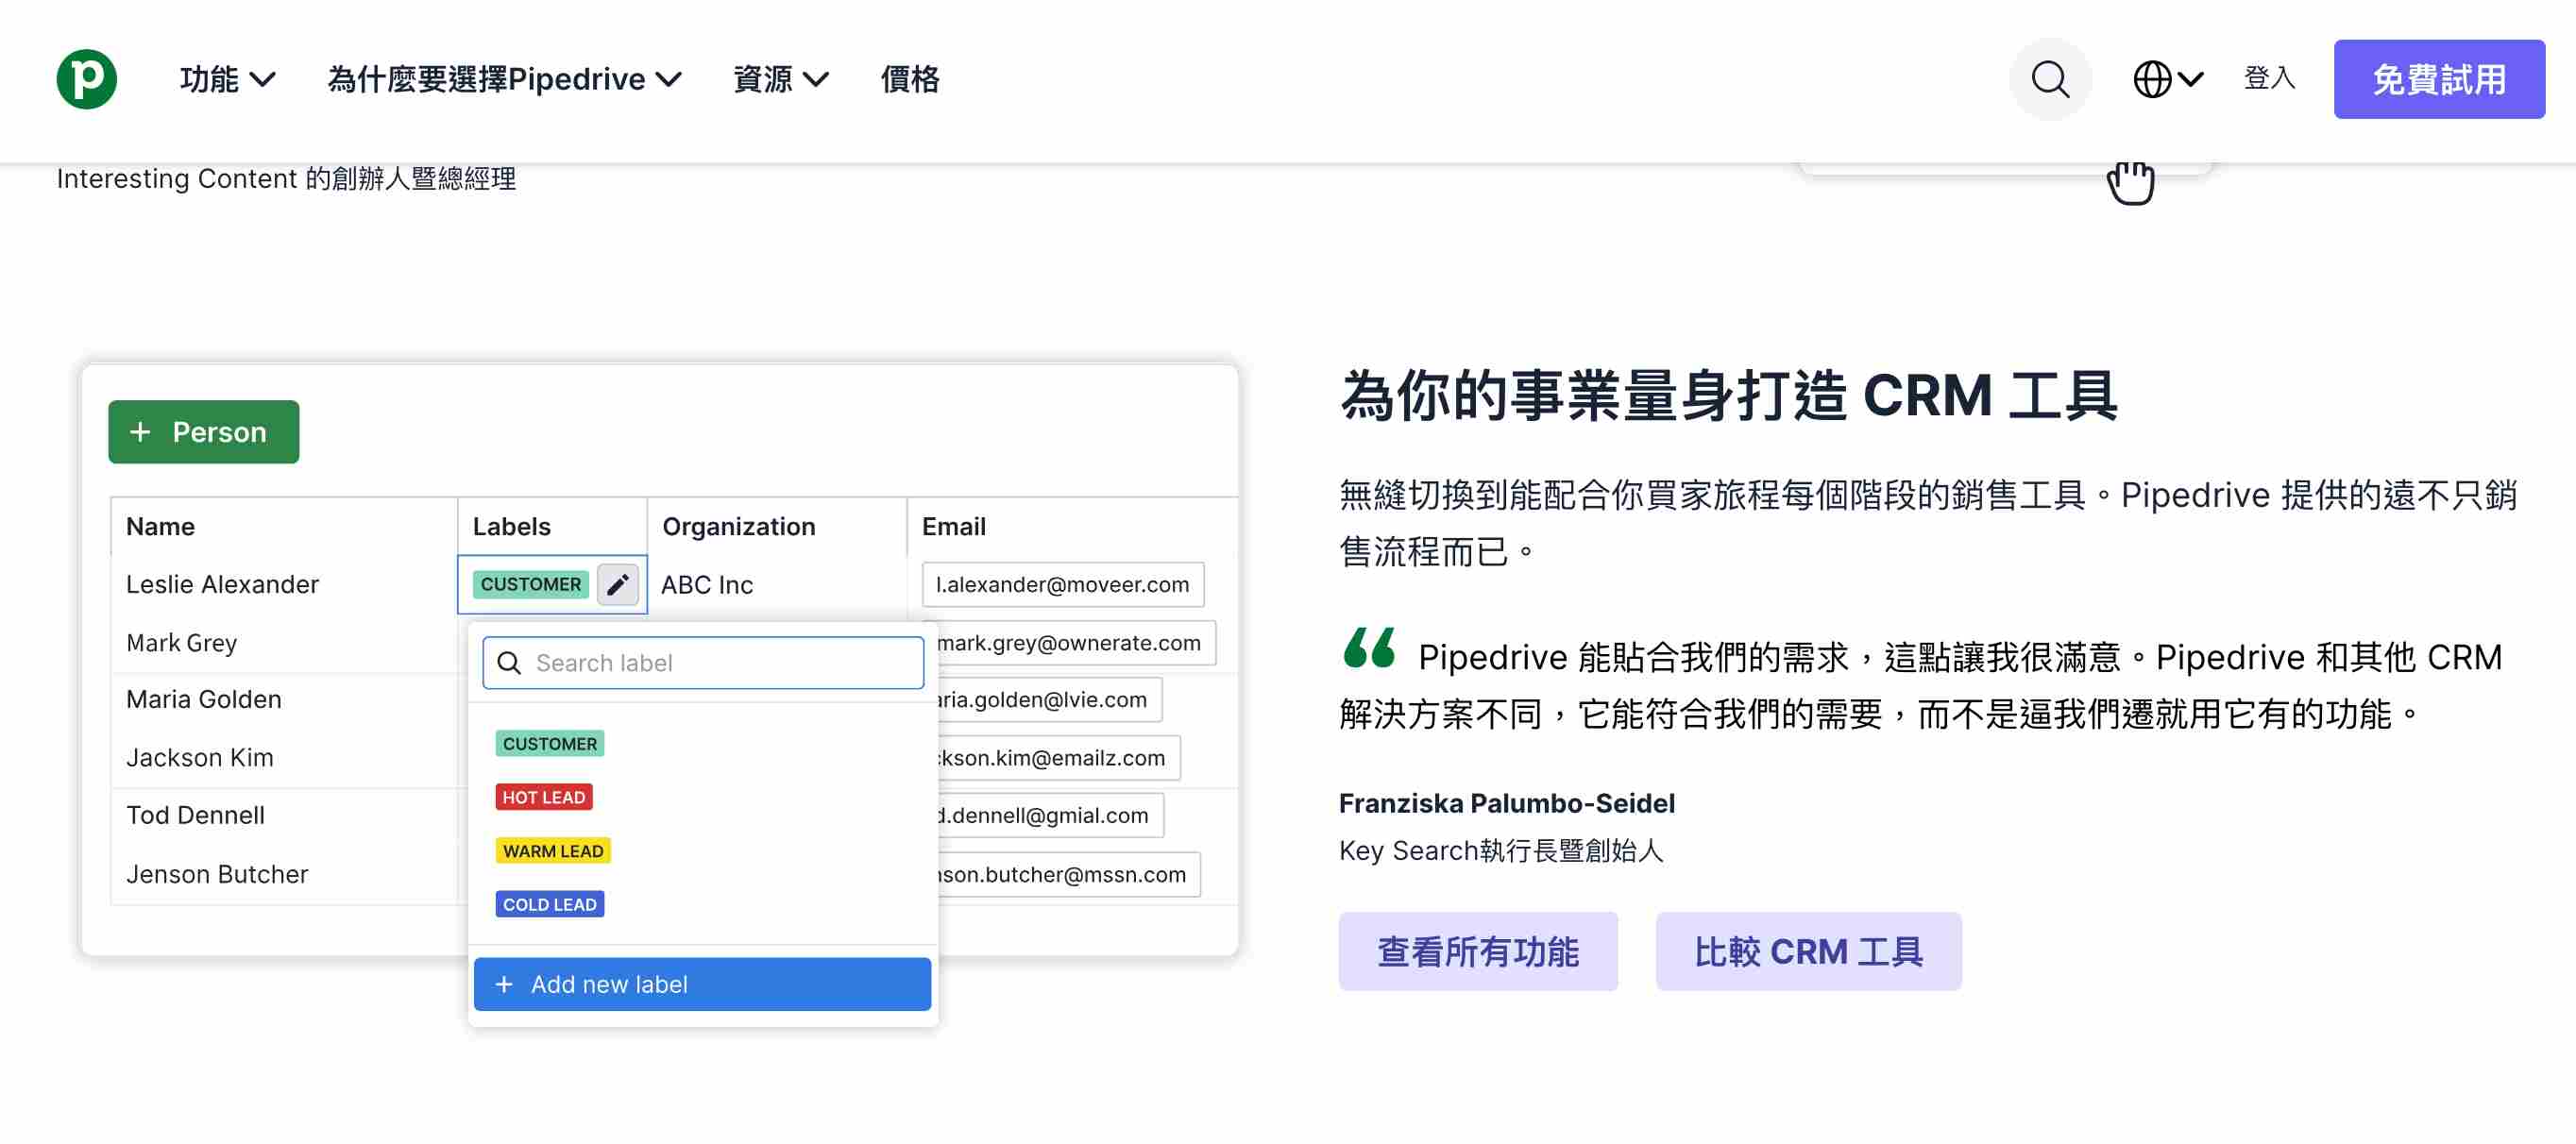
Task: Select the COLD LEAD label
Action: coord(550,904)
